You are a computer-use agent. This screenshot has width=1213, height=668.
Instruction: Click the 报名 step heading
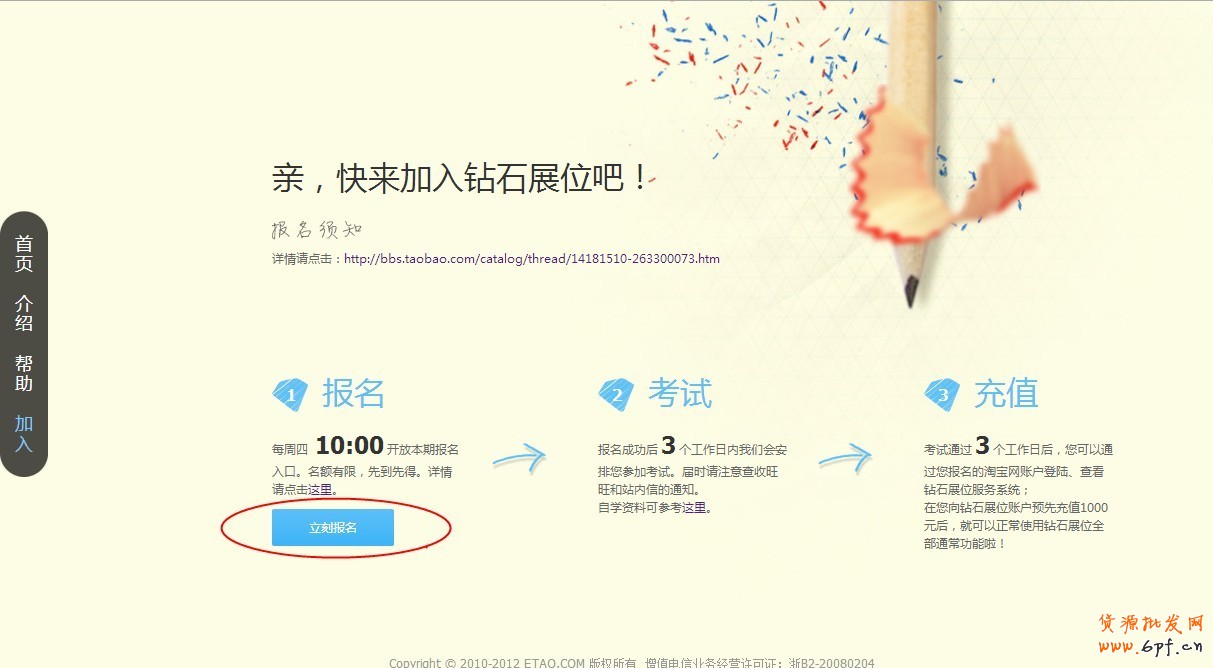pyautogui.click(x=353, y=393)
